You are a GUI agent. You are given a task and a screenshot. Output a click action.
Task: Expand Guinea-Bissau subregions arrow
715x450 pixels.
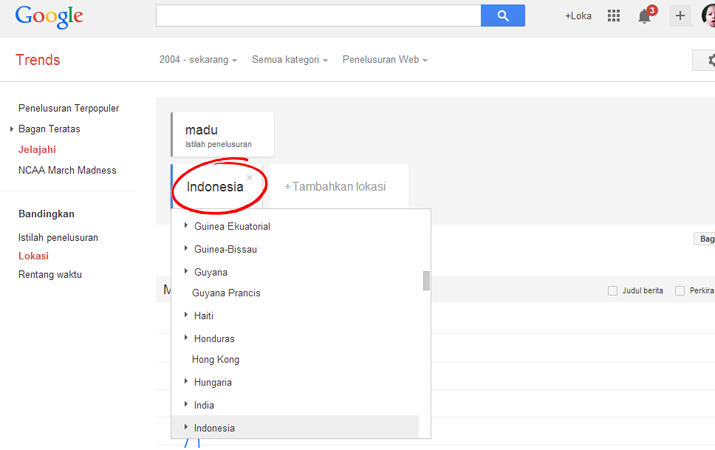186,248
